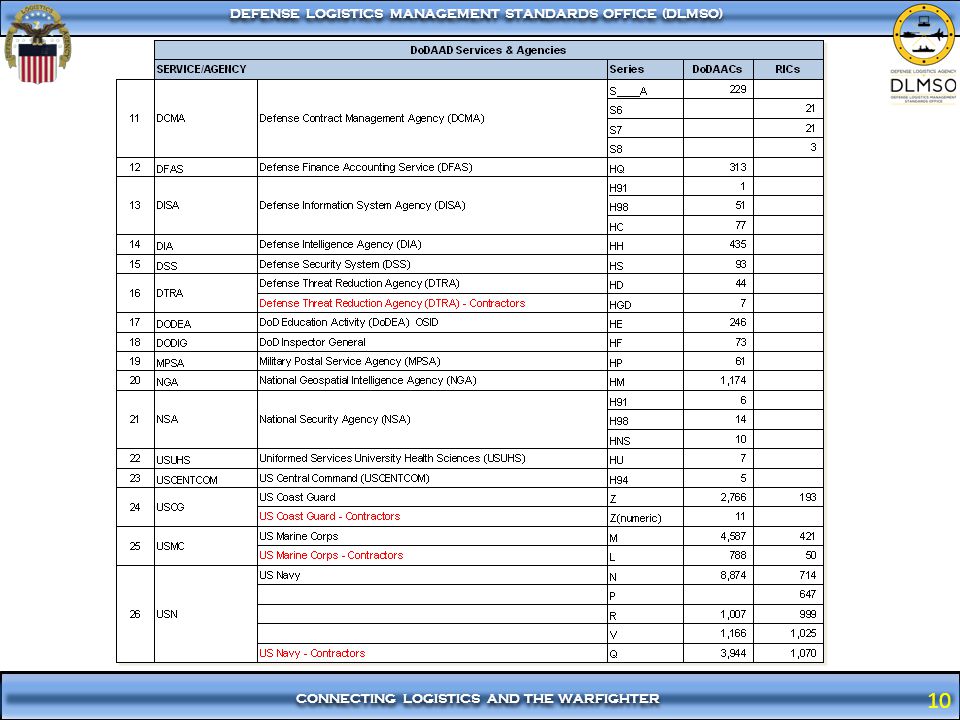Click Defense Security System (DSS) text

334,264
